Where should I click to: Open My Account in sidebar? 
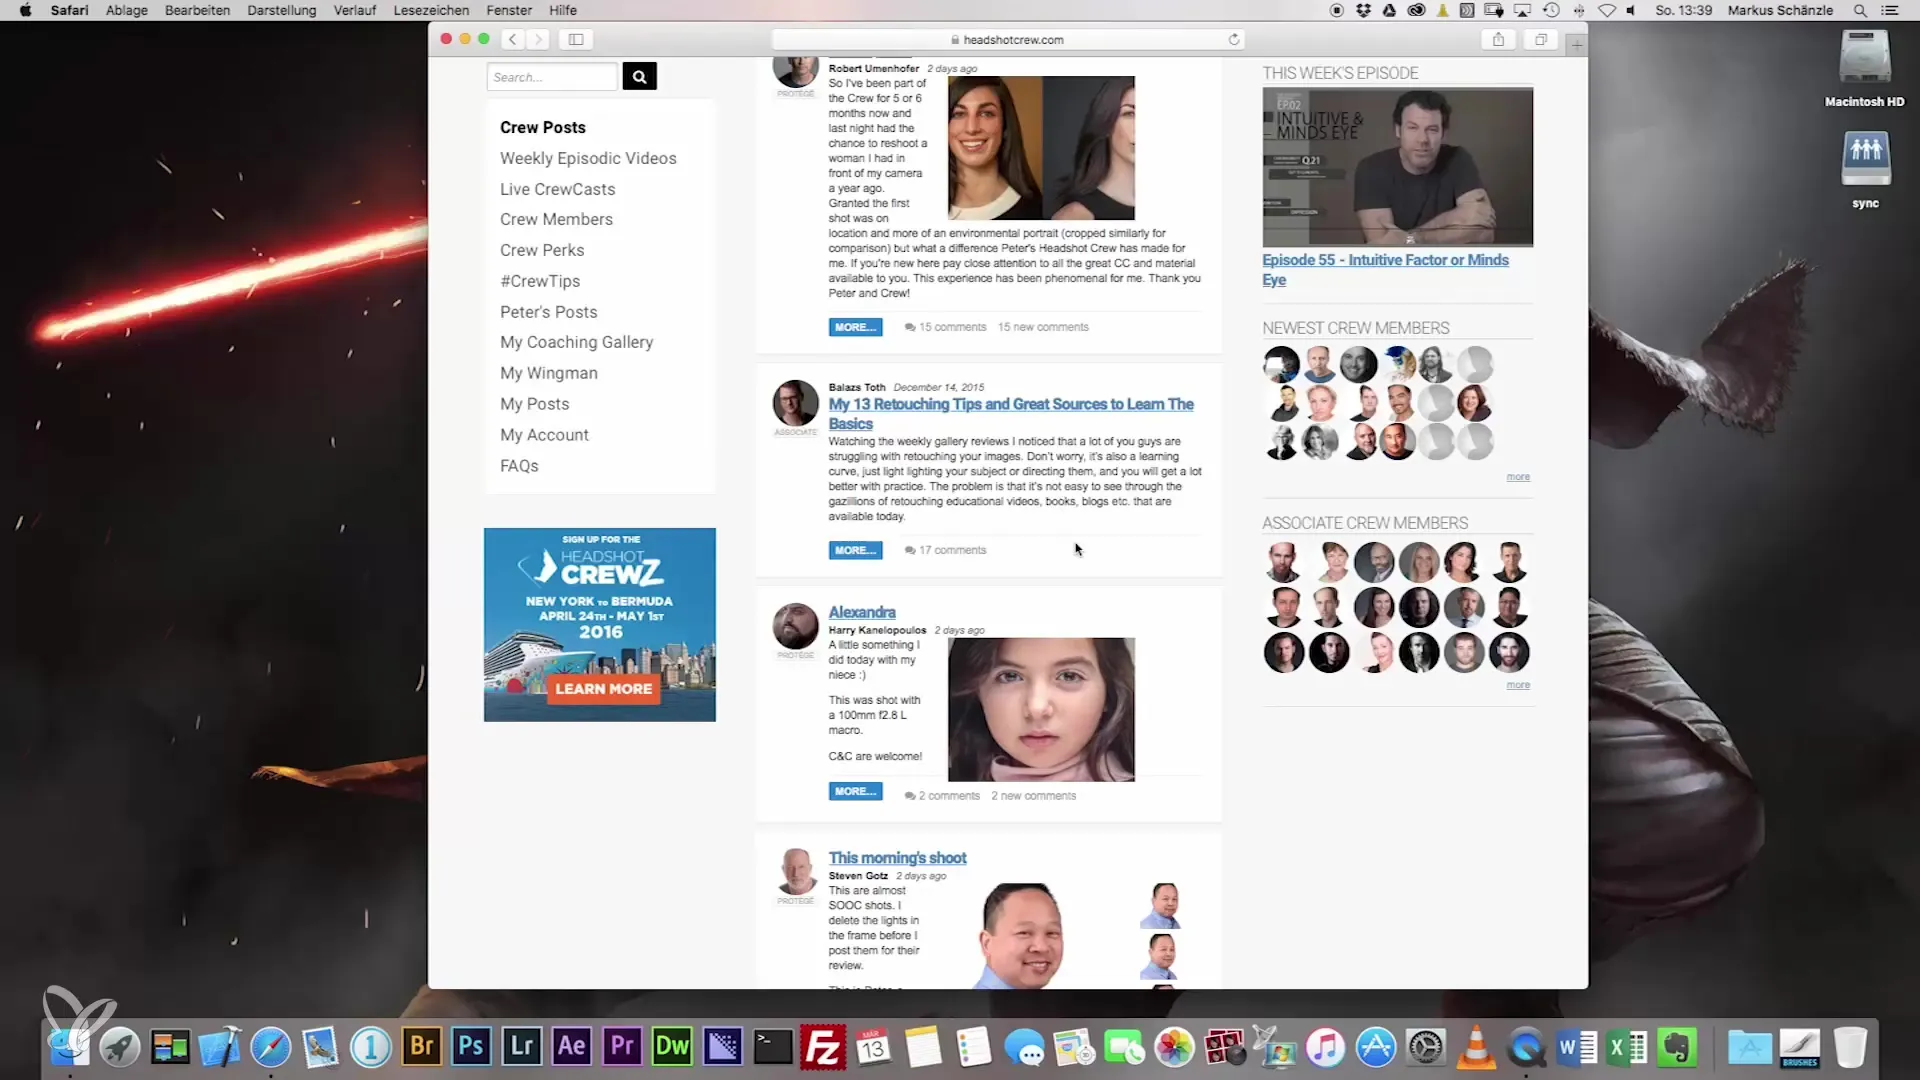pyautogui.click(x=544, y=435)
